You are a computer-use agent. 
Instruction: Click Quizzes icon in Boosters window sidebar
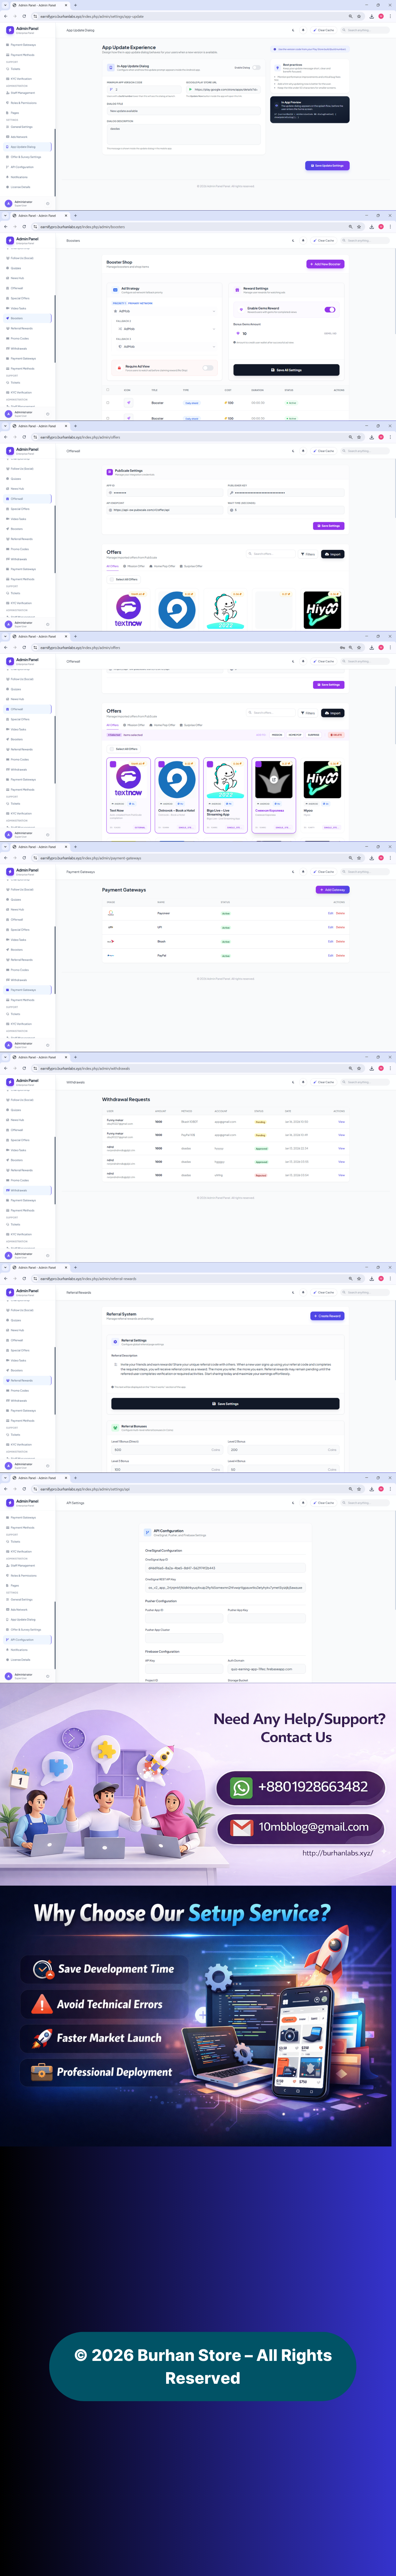click(8, 268)
